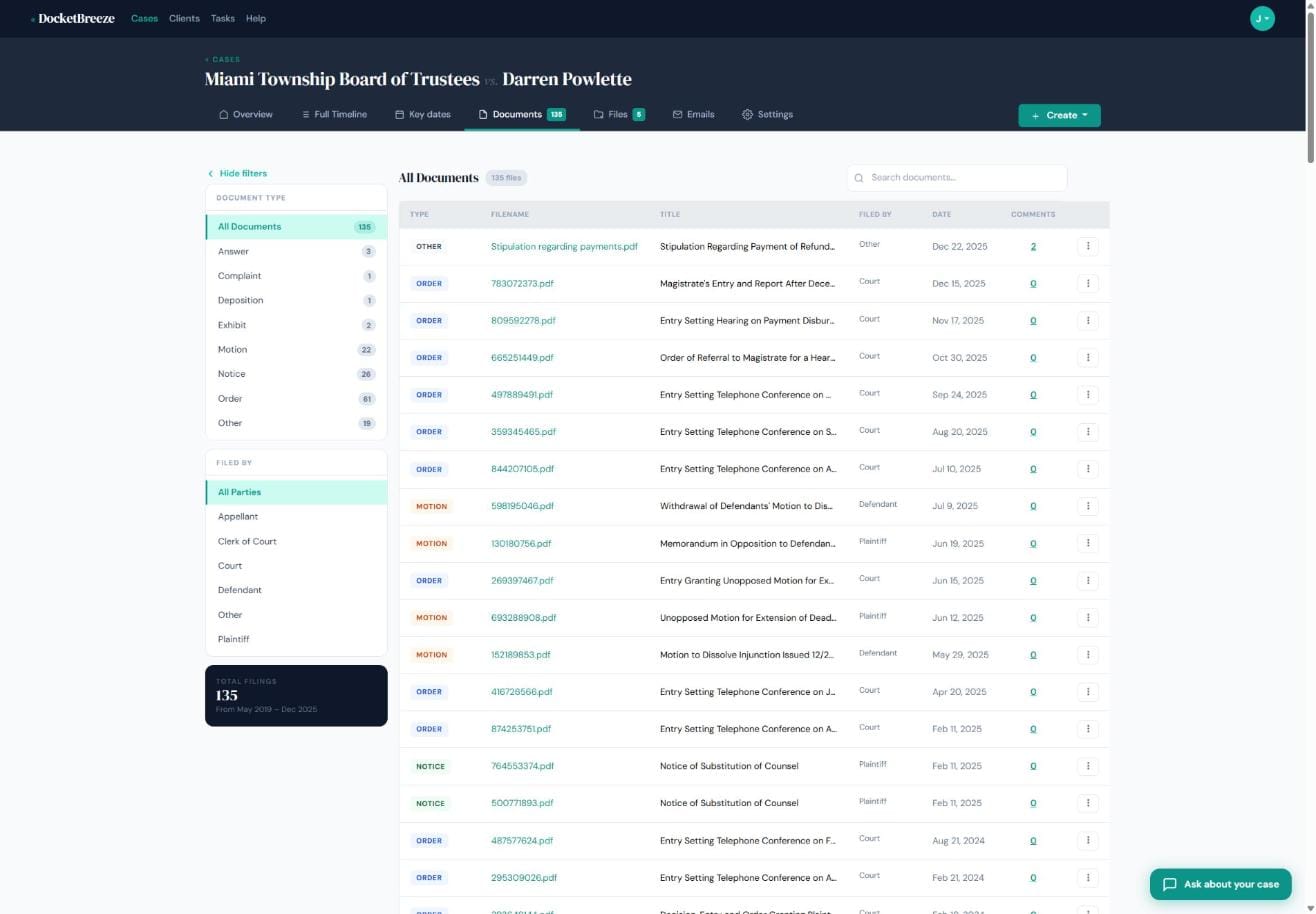Open row actions for 598195046.pdf
Viewport: 1316px width, 914px height.
pyautogui.click(x=1088, y=506)
